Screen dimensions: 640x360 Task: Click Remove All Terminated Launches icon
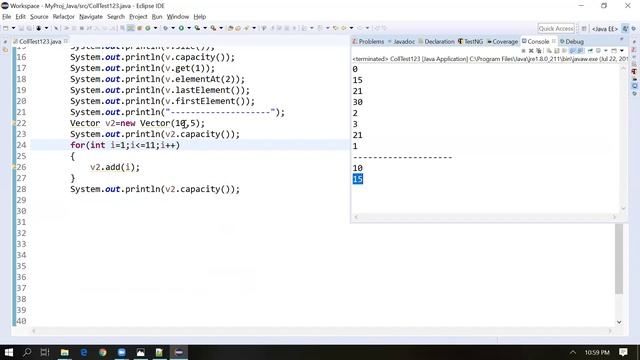[x=539, y=51]
